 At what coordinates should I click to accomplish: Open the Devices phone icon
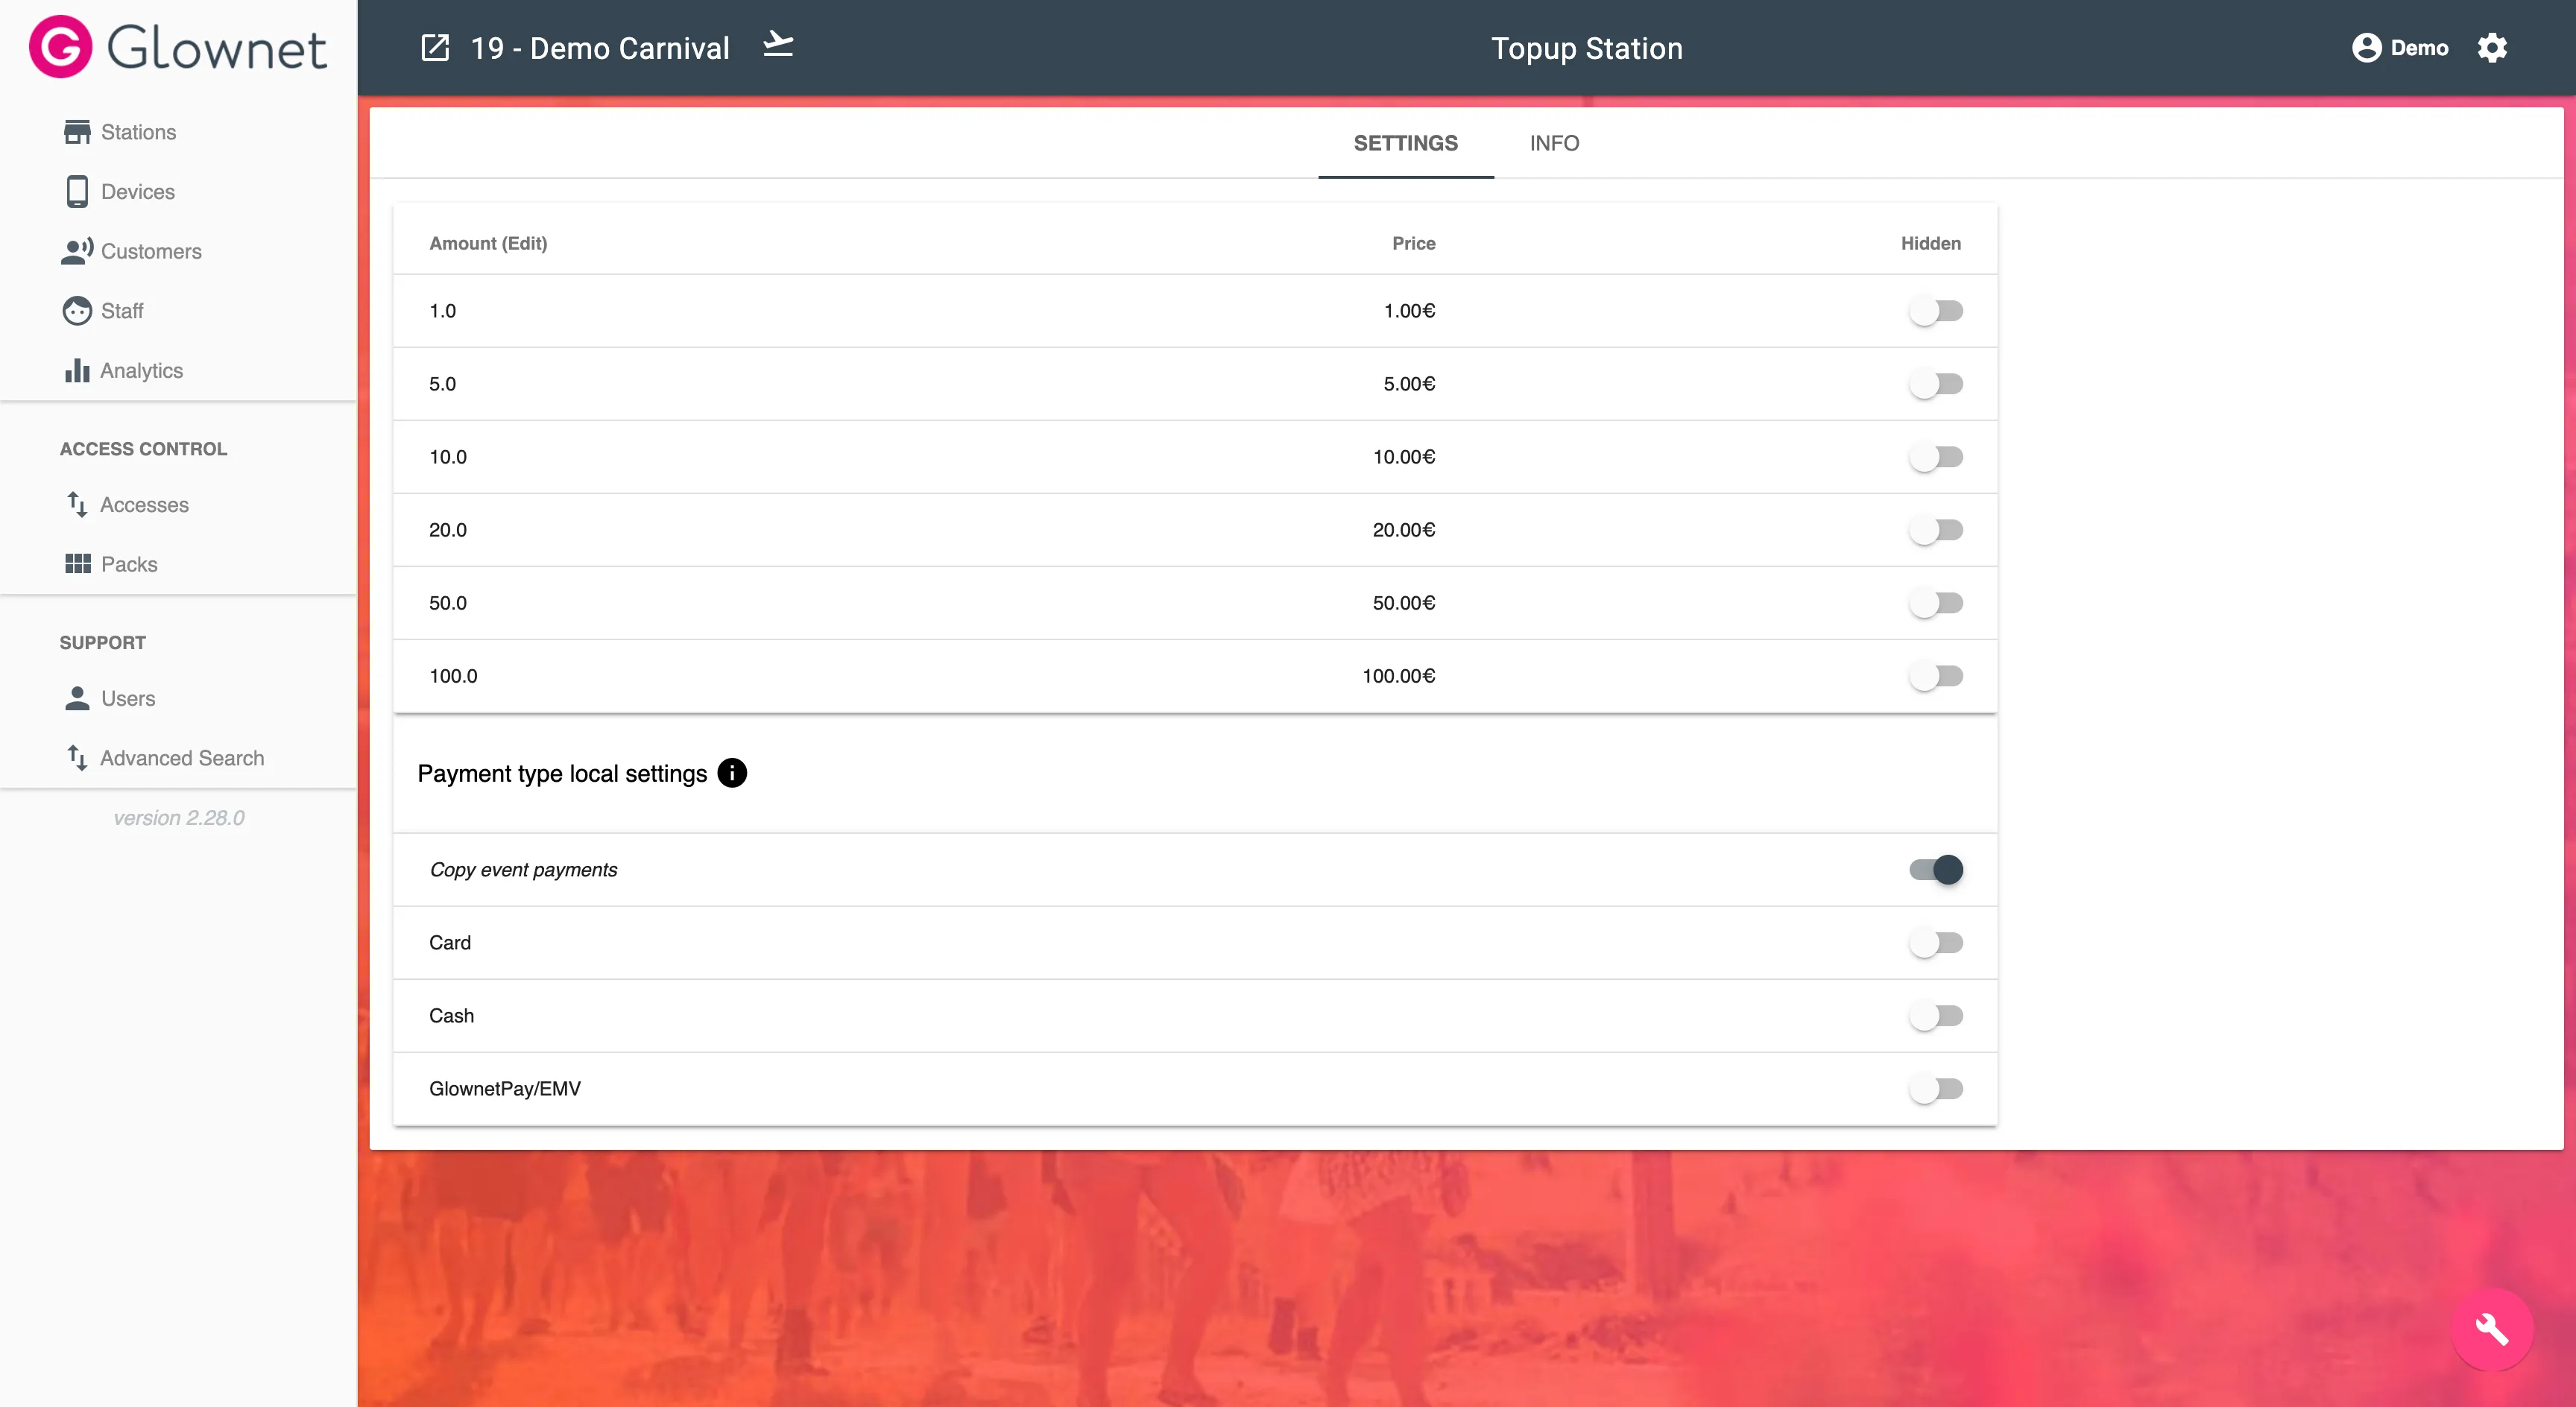tap(77, 191)
